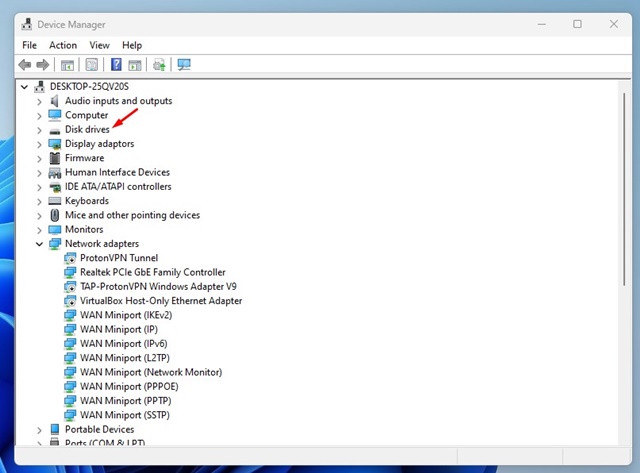Viewport: 640px width, 473px height.
Task: Click the Update device driver toolbar icon
Action: coord(159,64)
